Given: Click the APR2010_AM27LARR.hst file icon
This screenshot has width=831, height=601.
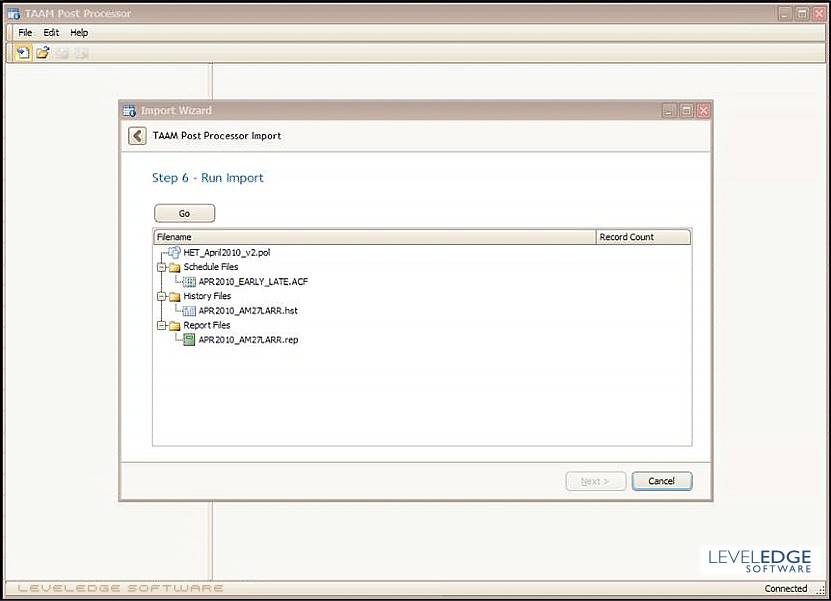Looking at the screenshot, I should coord(189,311).
